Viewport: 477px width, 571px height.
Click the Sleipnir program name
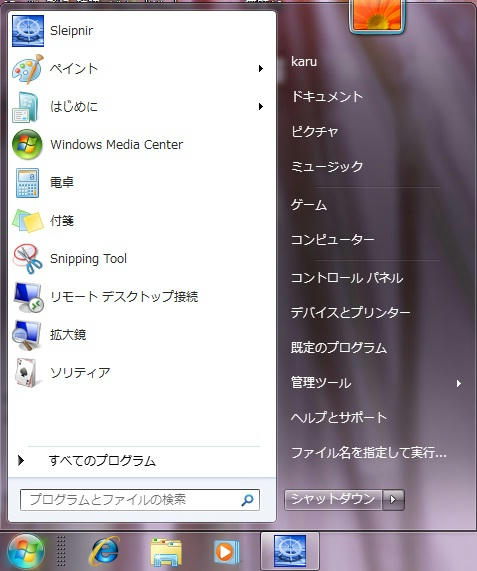click(x=72, y=31)
